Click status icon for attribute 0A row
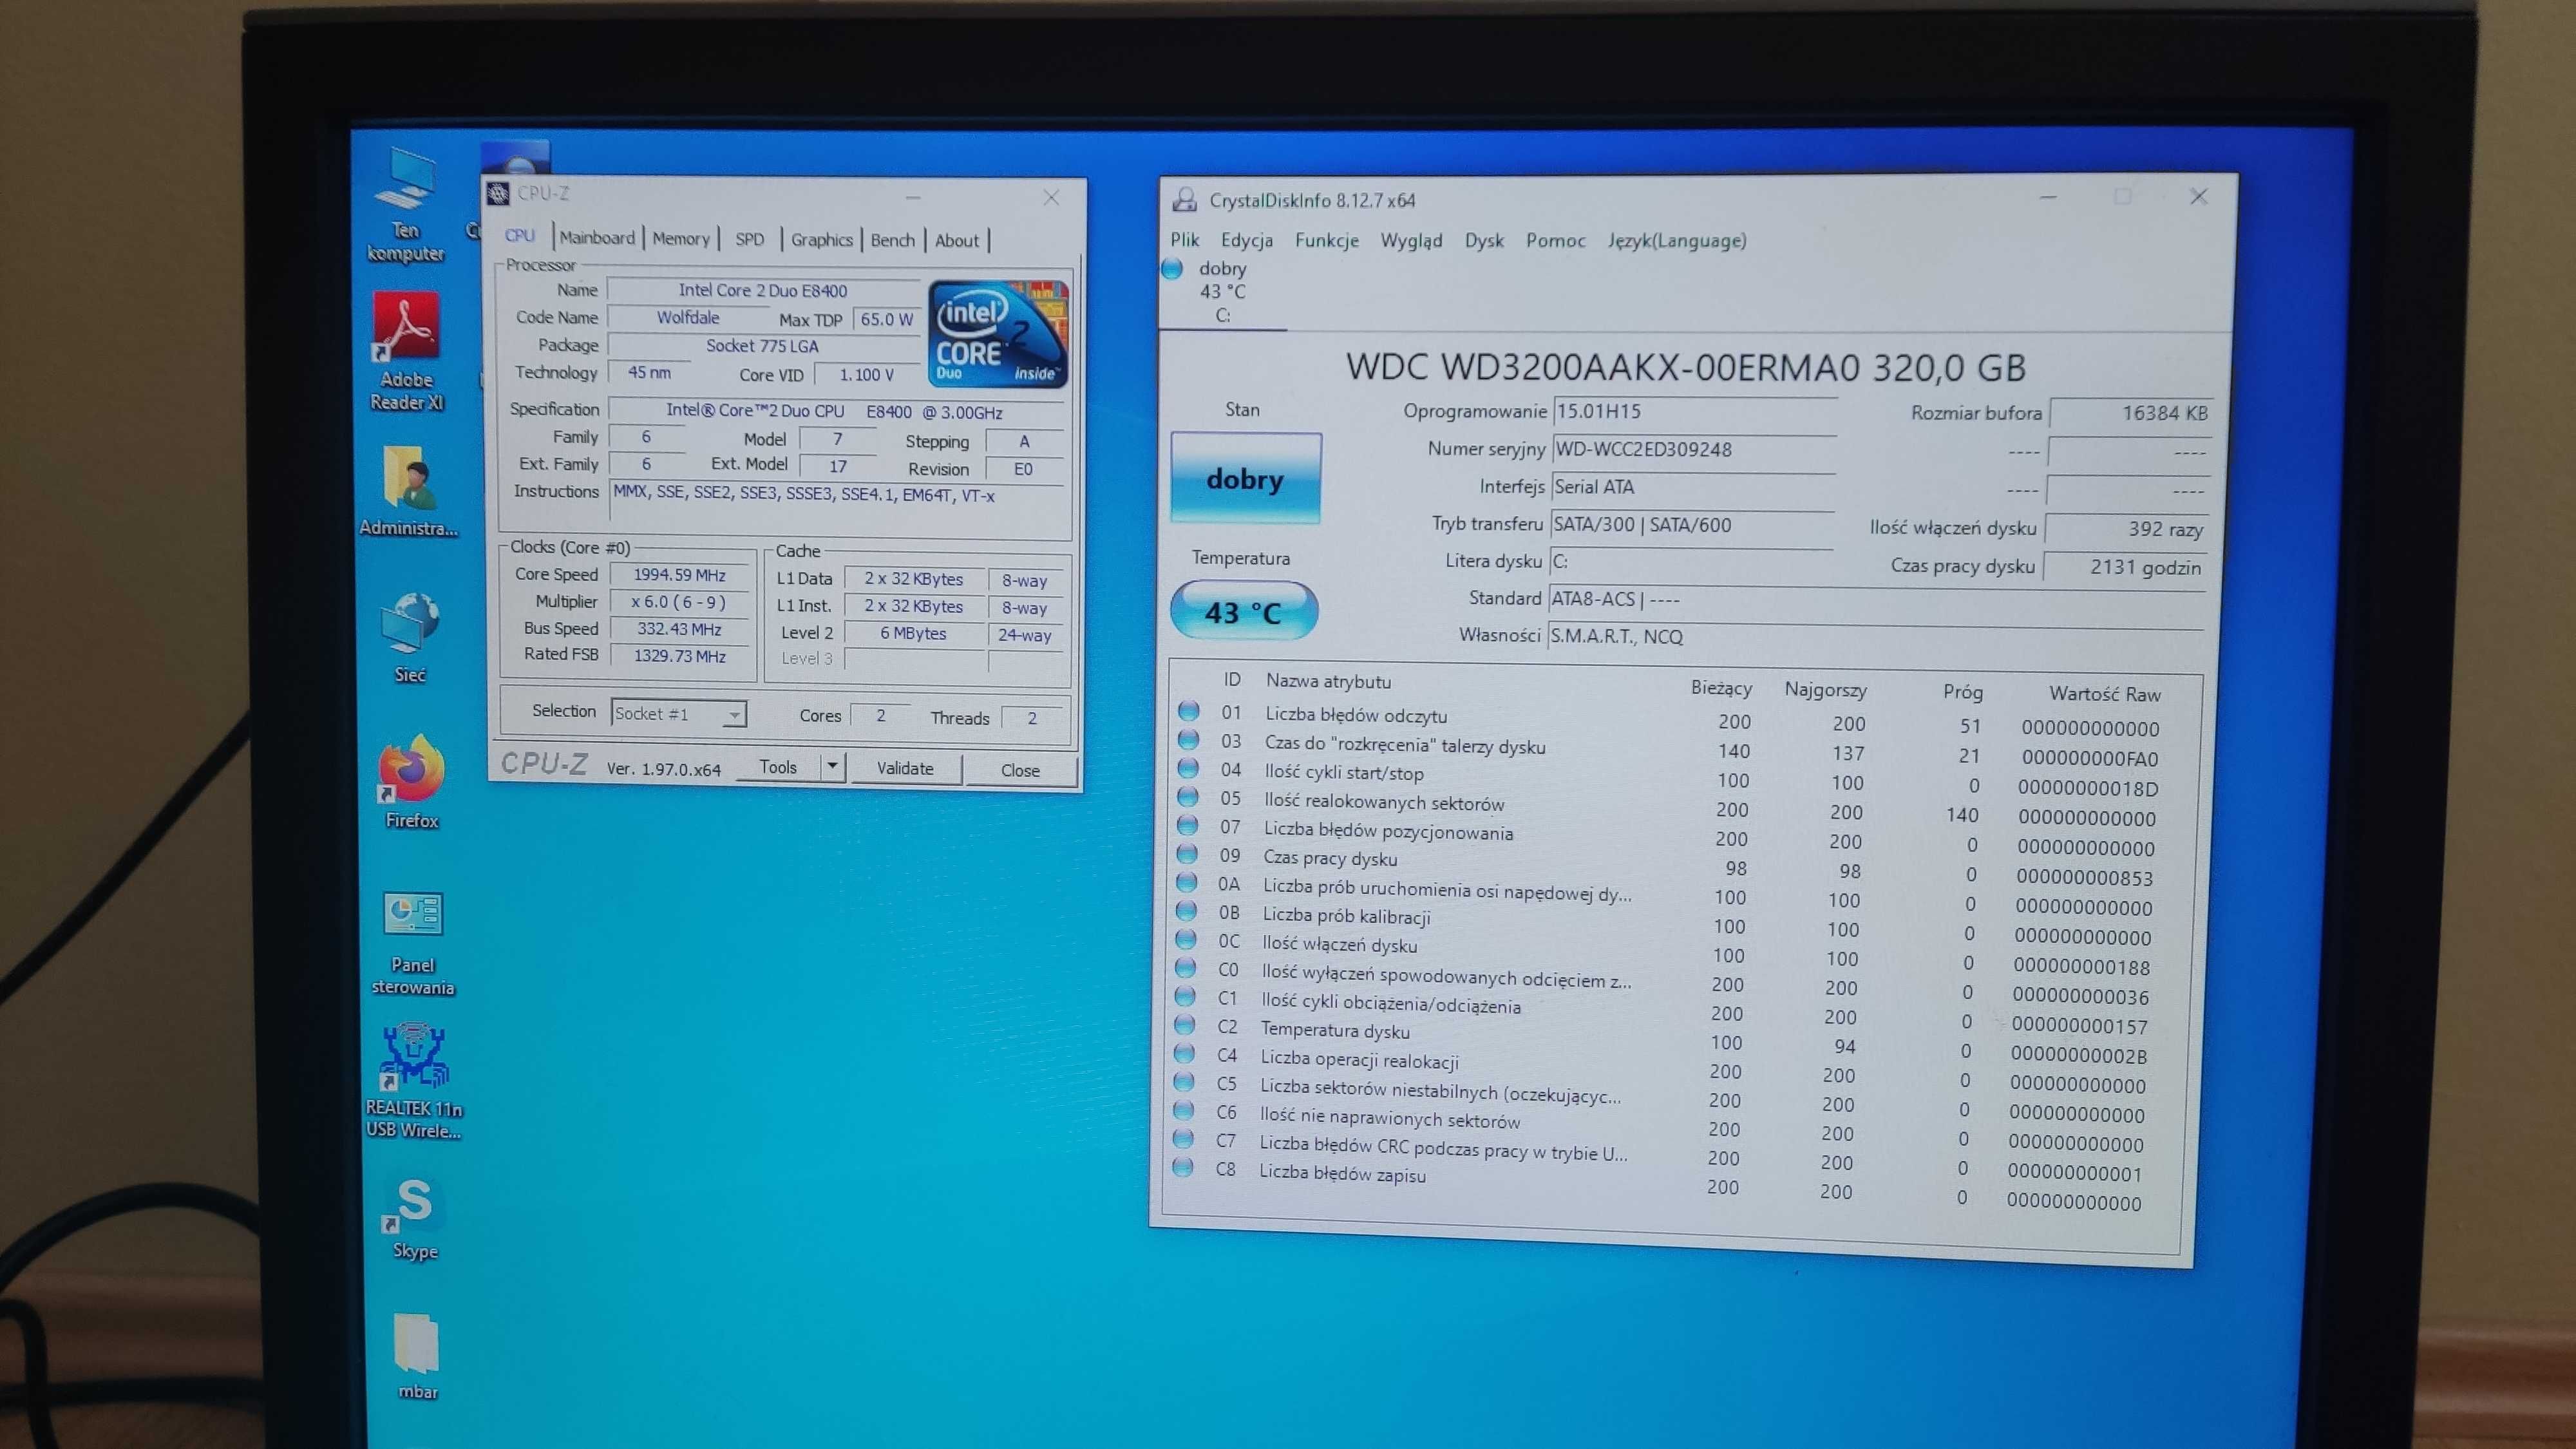Screen dimensions: 2576x1449 click(1186, 882)
